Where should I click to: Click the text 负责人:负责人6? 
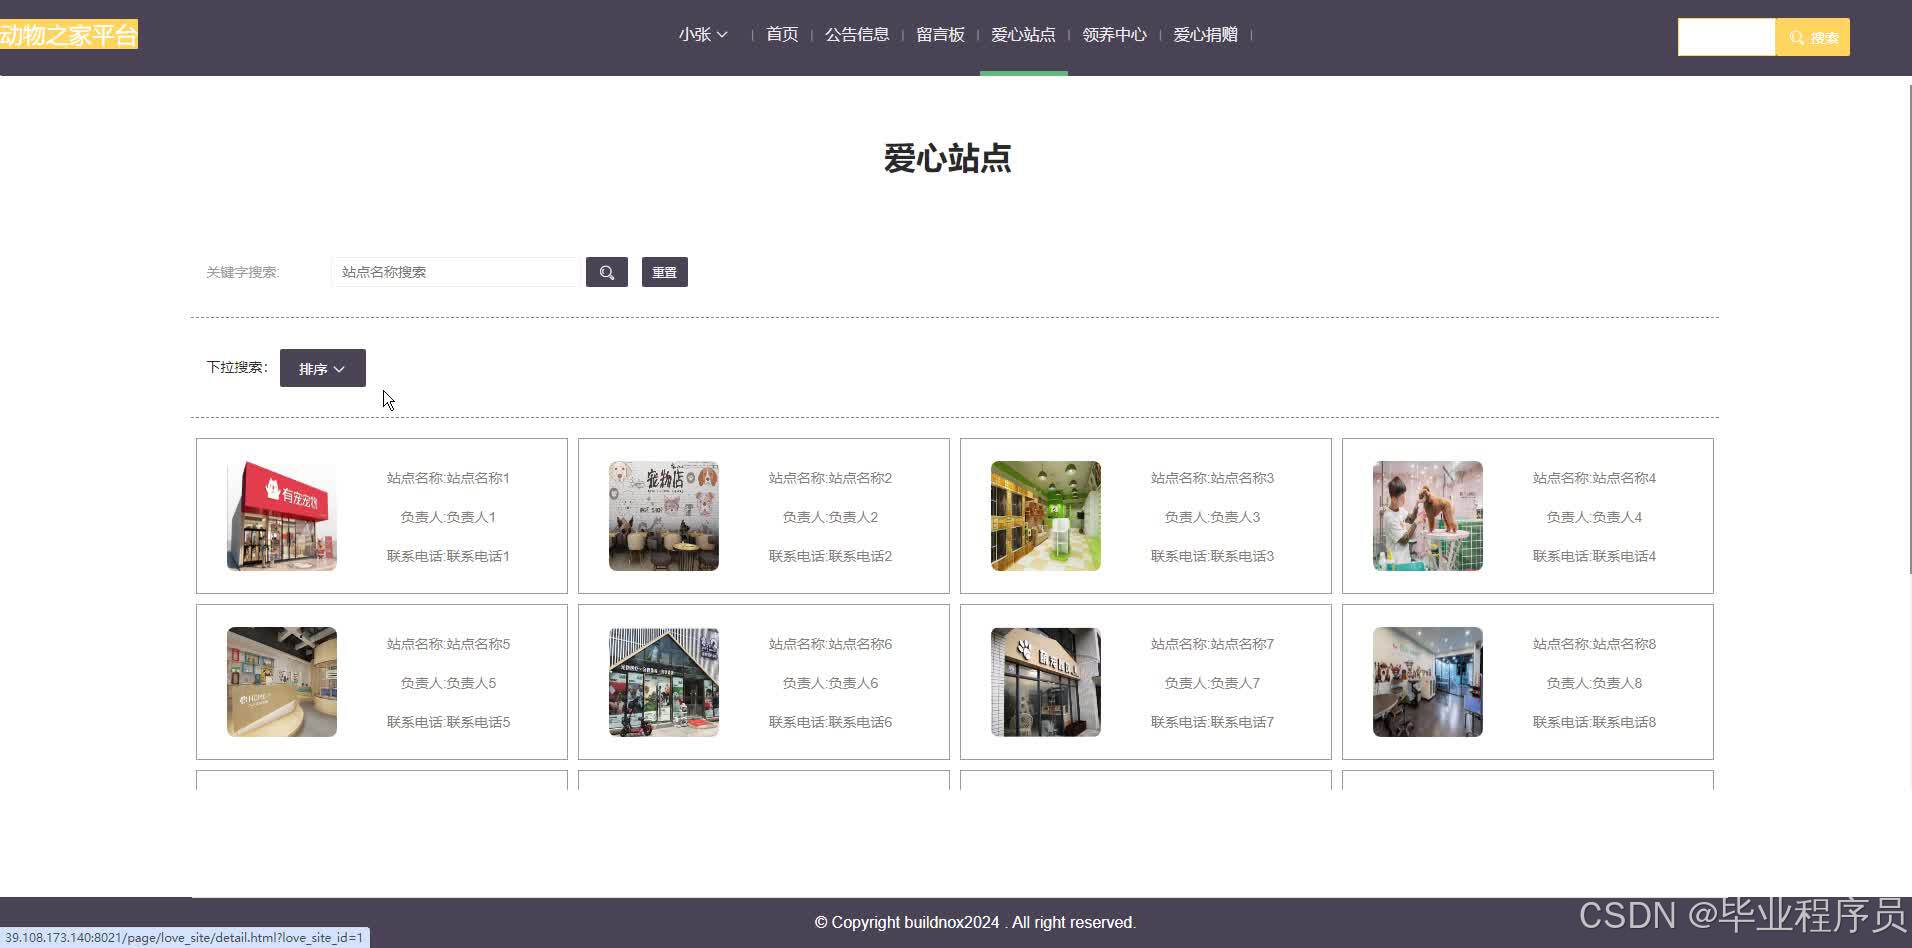pos(830,683)
